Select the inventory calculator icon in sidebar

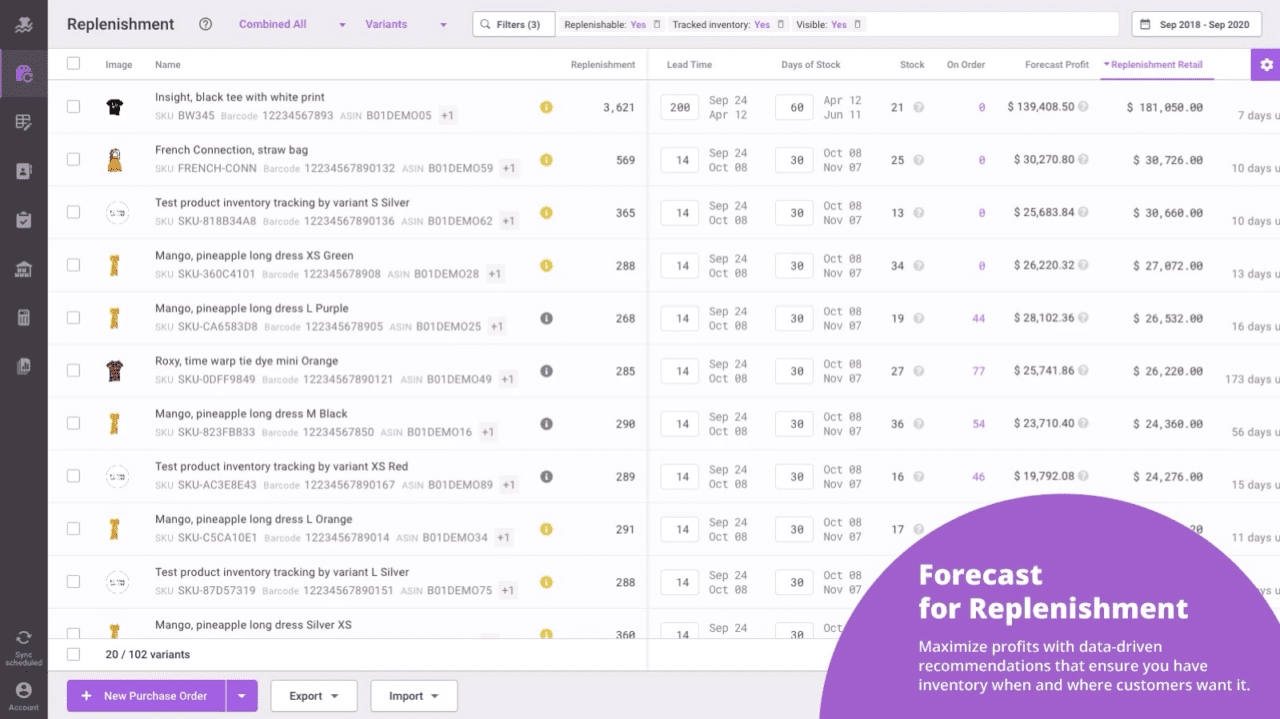click(x=22, y=316)
